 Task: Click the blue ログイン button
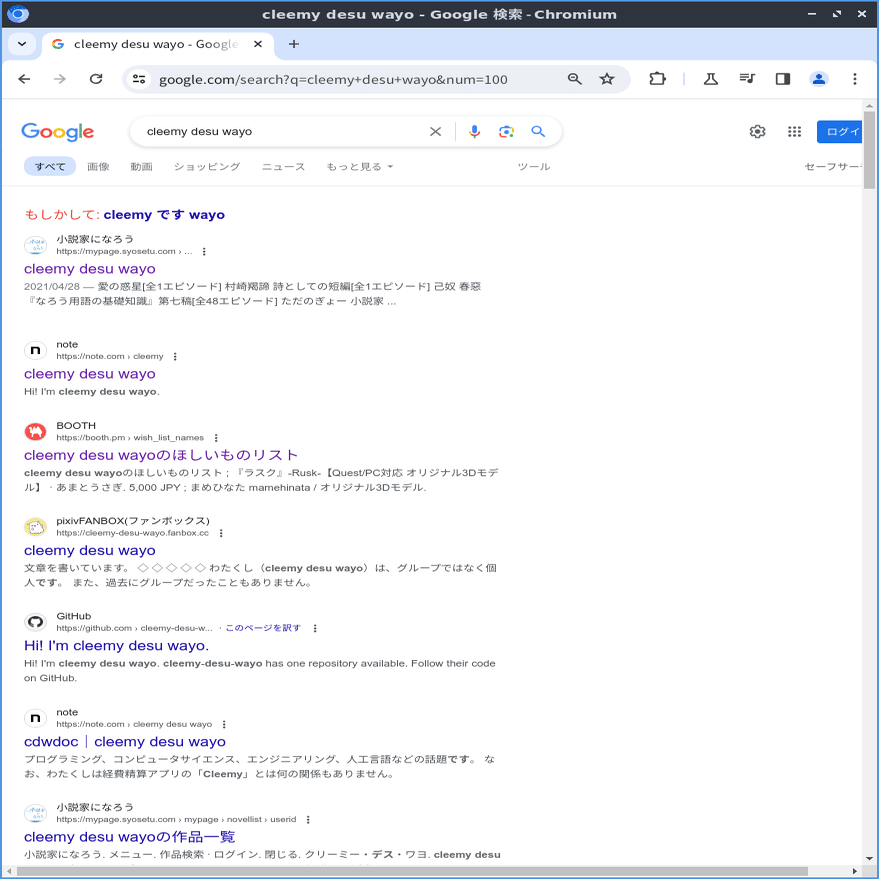839,132
